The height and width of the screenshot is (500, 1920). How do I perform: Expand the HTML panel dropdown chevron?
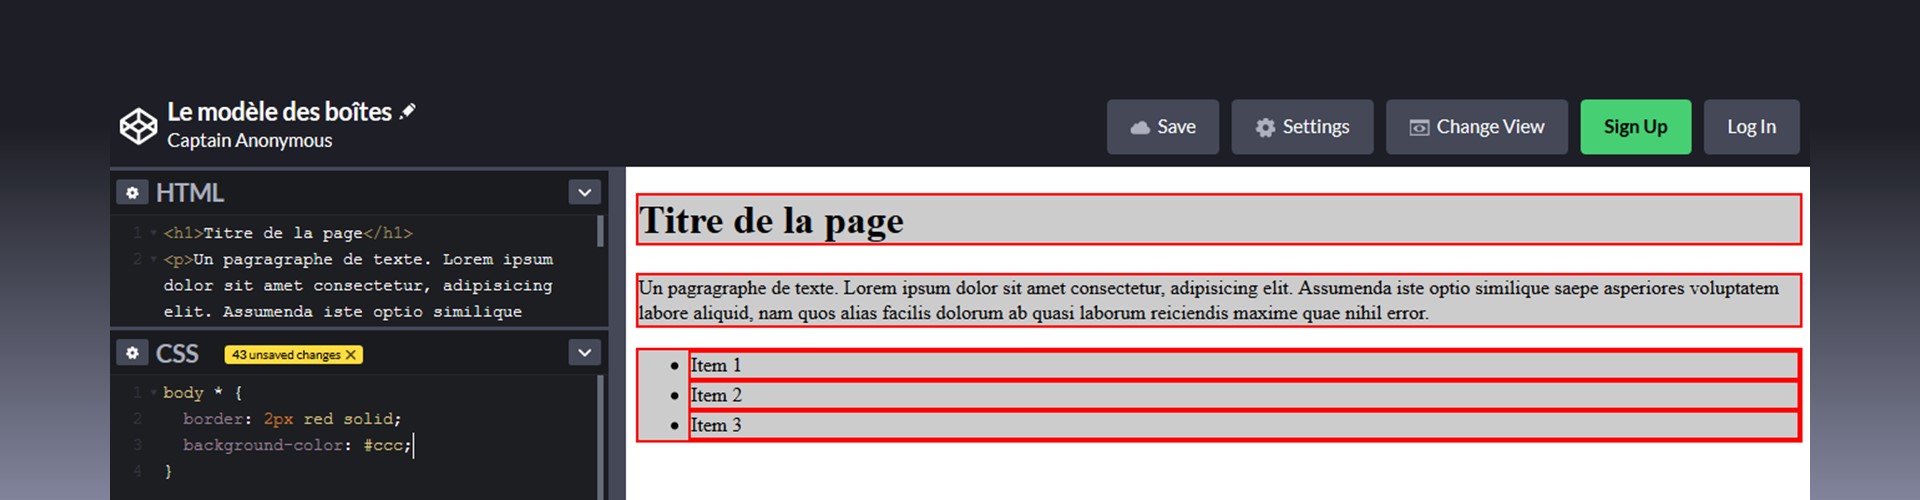pyautogui.click(x=585, y=192)
